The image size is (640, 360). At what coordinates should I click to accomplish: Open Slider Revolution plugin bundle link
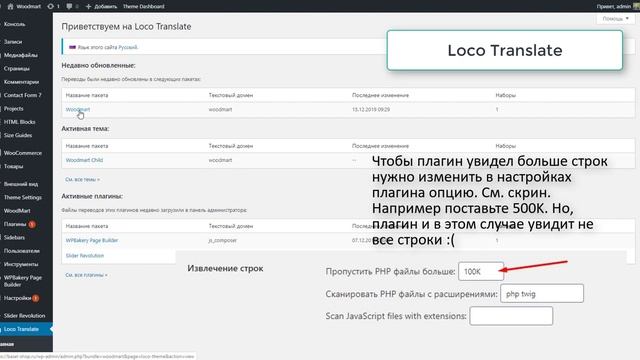(85, 256)
